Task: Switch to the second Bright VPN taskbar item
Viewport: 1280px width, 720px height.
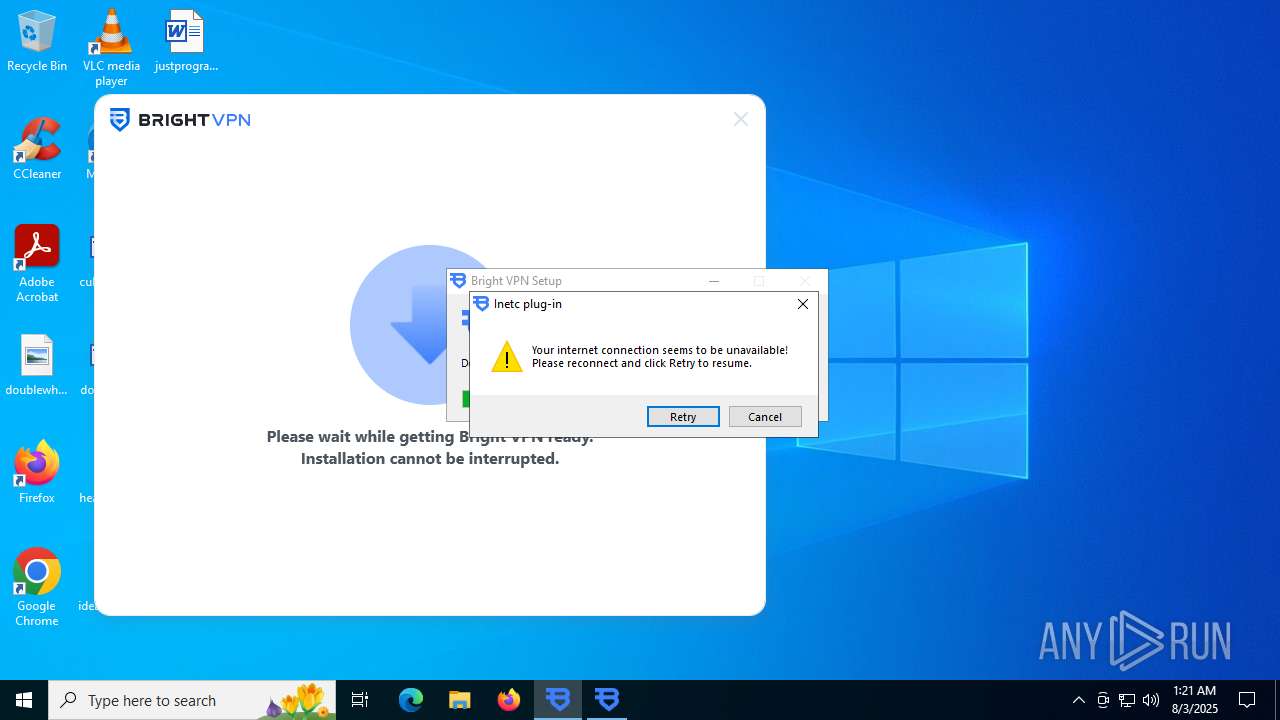Action: (x=607, y=700)
